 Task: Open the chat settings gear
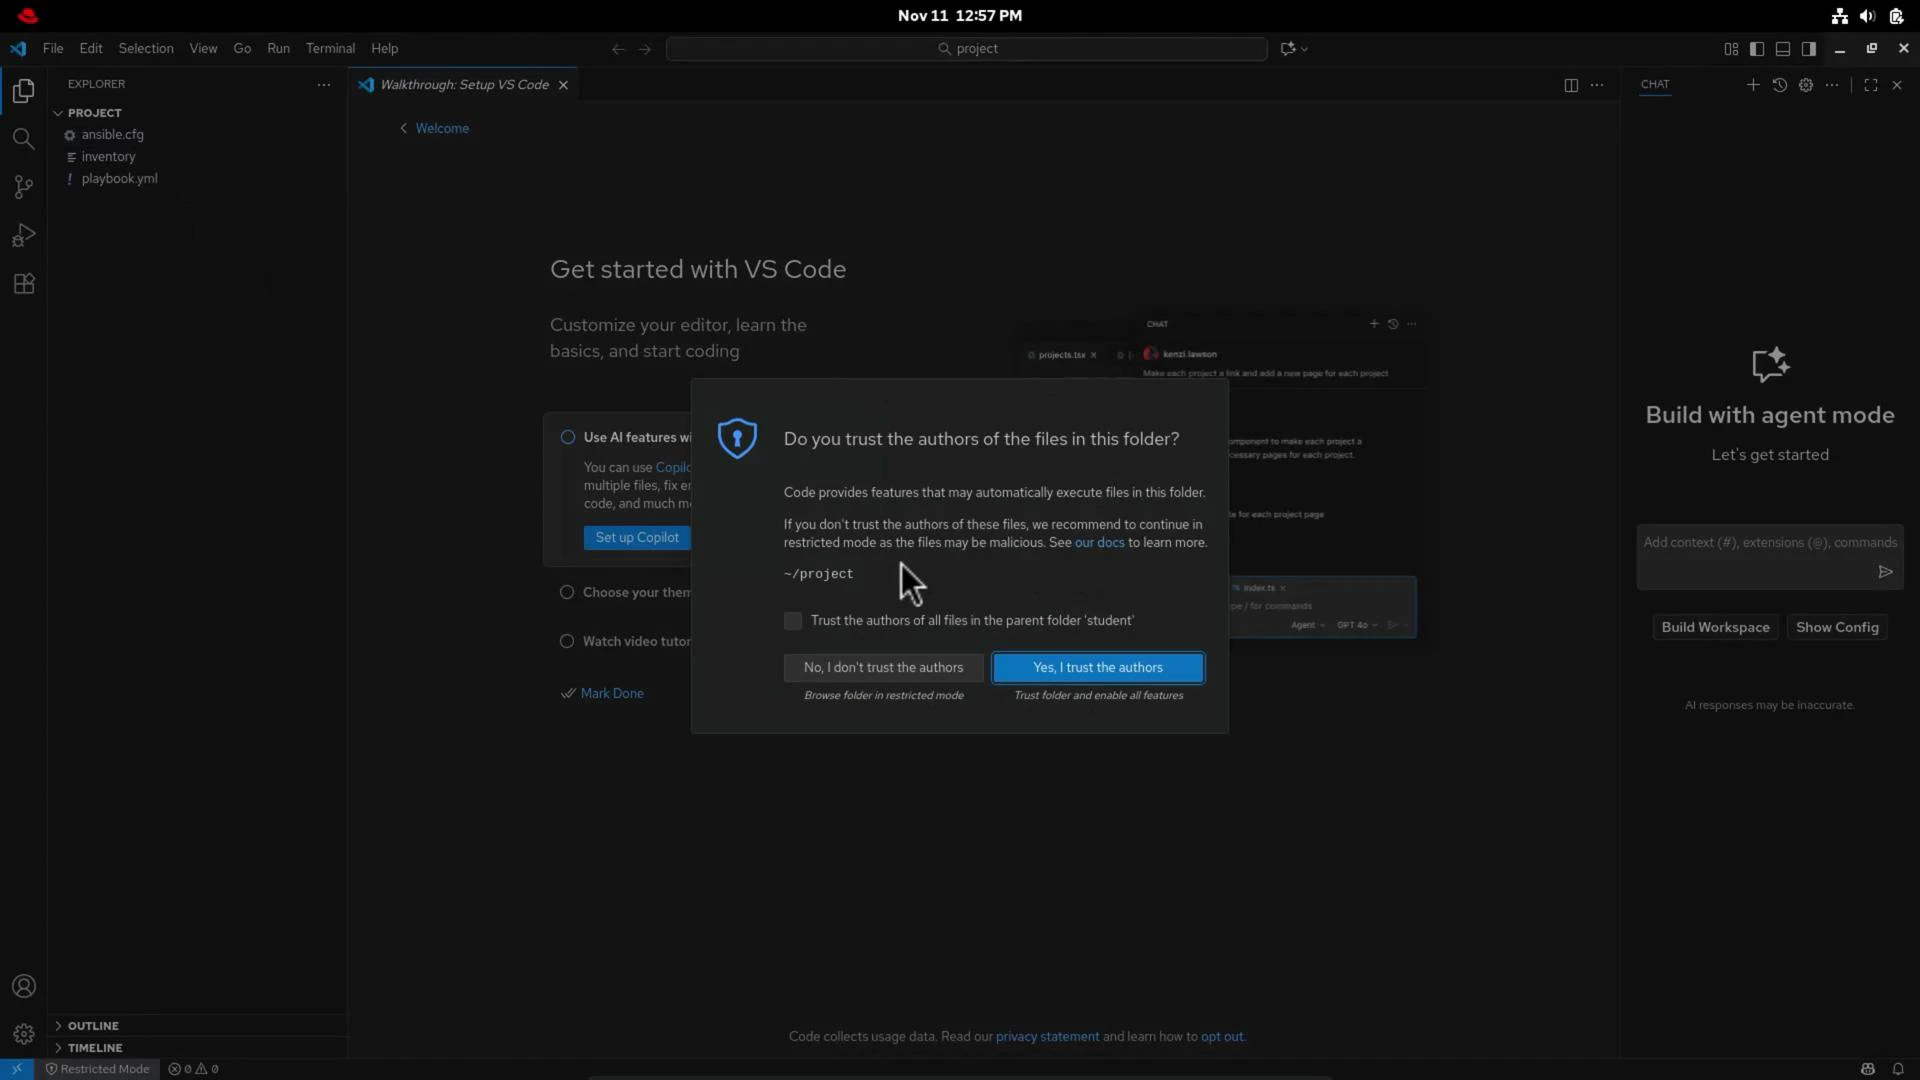[1807, 85]
